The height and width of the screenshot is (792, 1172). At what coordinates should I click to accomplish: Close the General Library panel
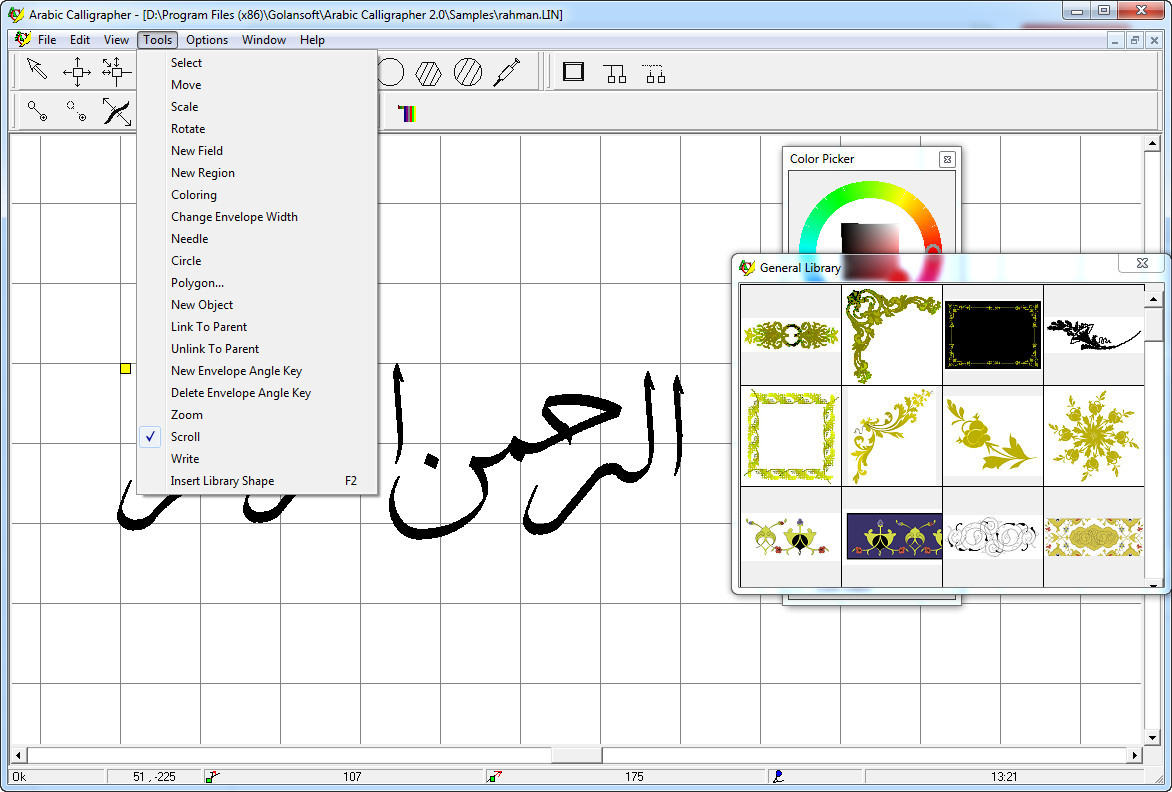pos(1141,264)
